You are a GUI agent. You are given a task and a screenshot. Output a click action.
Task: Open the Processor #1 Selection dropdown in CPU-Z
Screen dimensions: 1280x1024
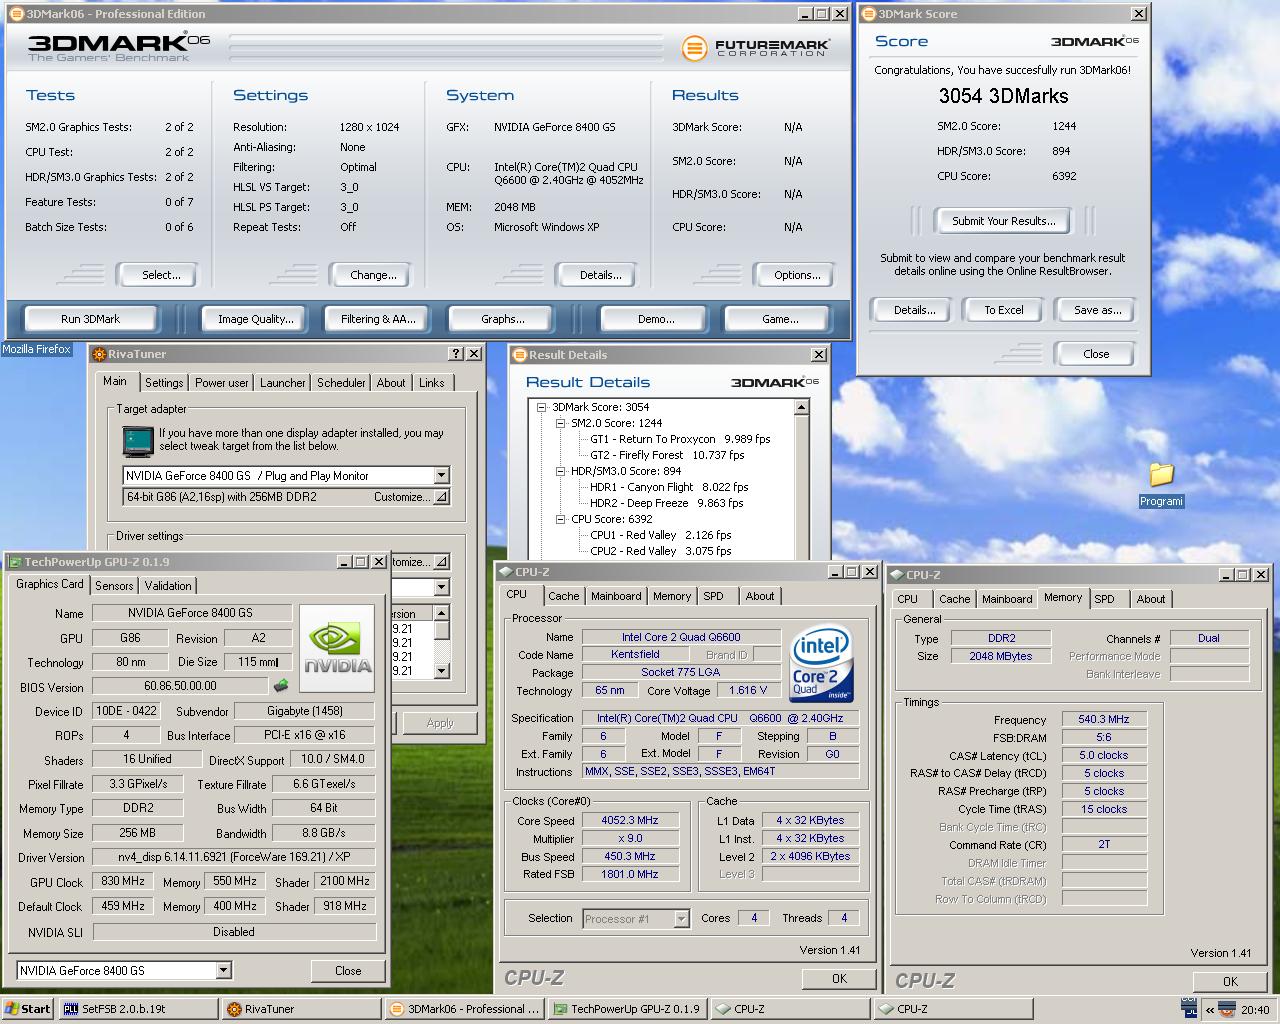click(681, 918)
